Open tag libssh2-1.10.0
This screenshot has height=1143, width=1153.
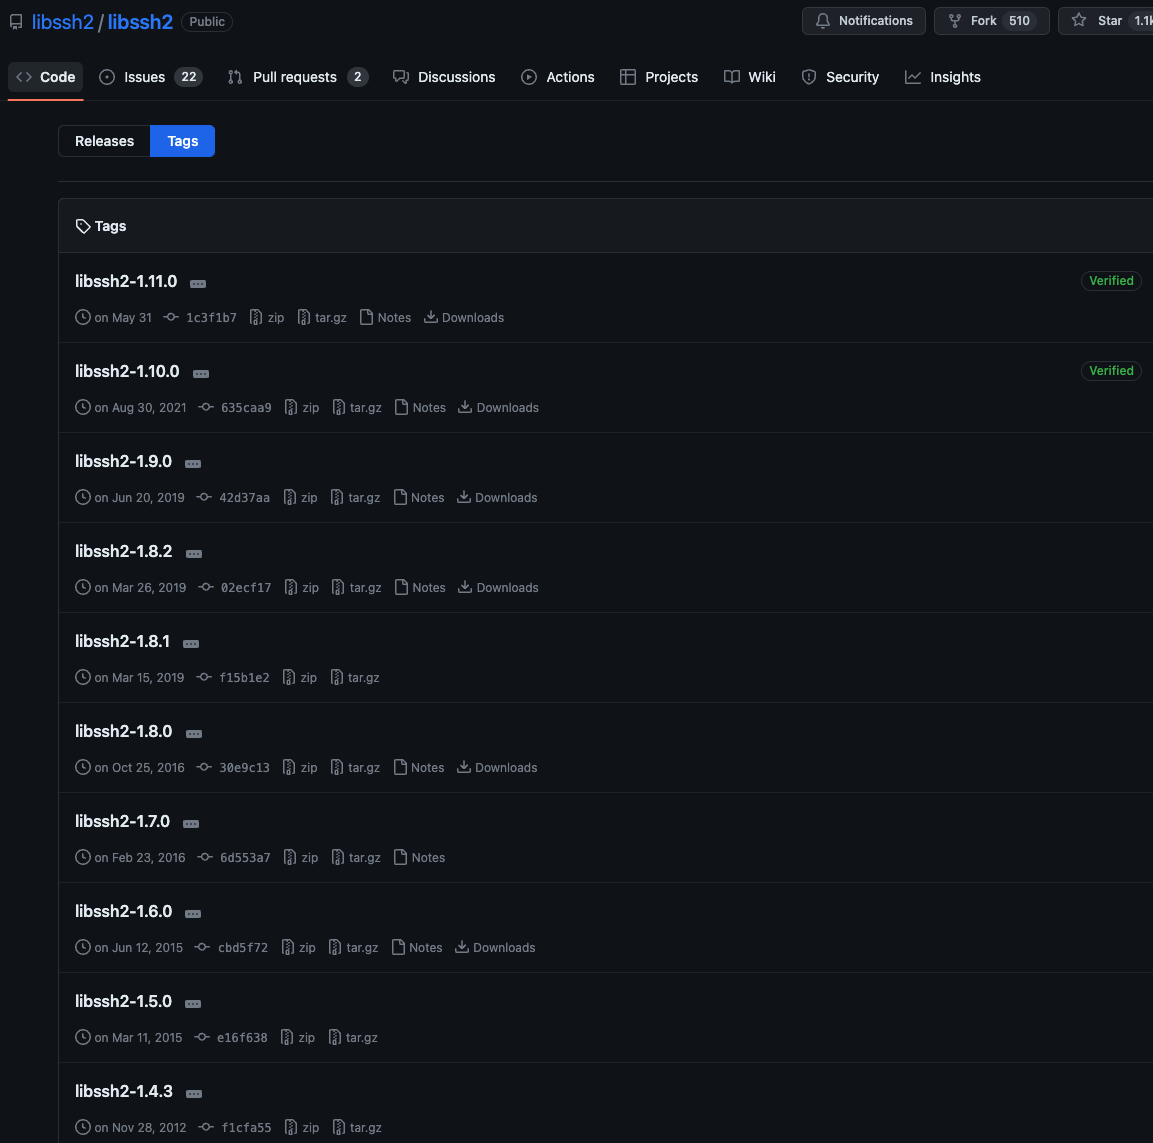[x=127, y=371]
